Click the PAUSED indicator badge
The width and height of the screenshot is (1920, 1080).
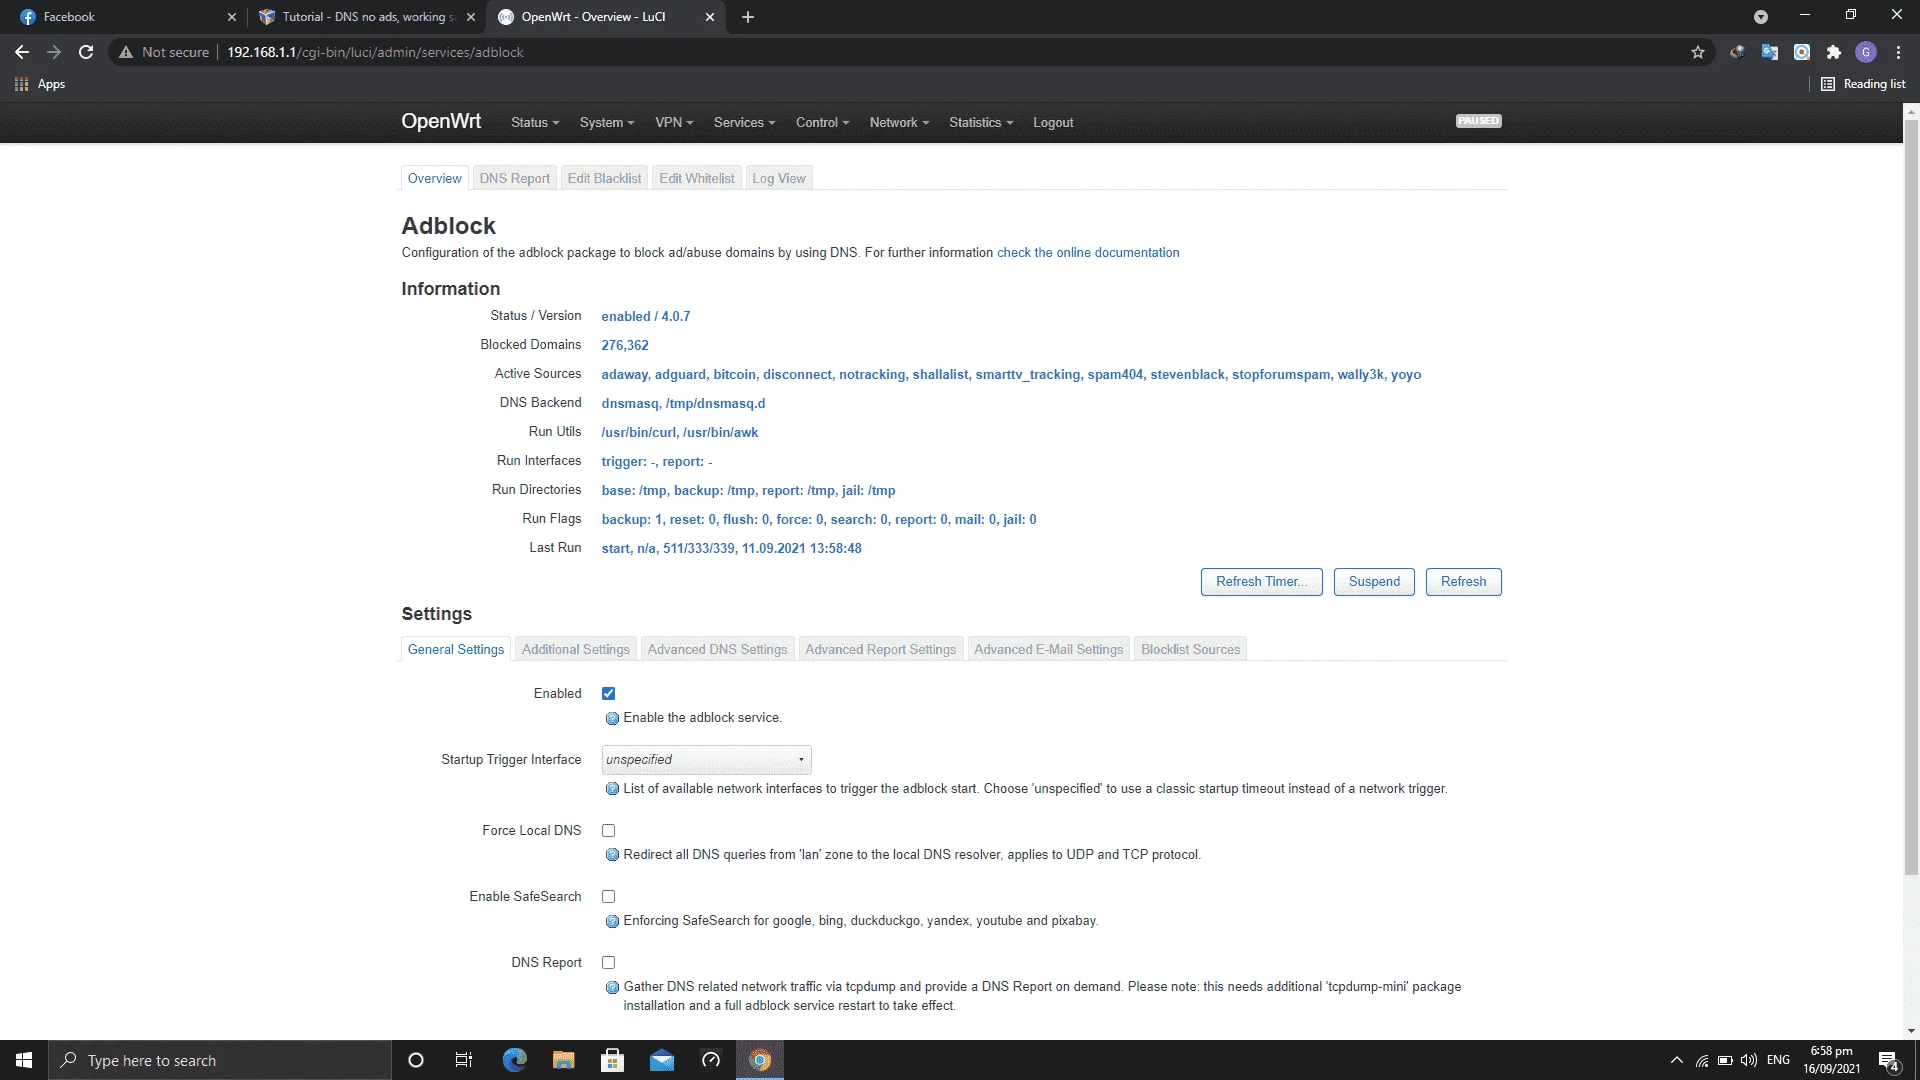click(1479, 121)
